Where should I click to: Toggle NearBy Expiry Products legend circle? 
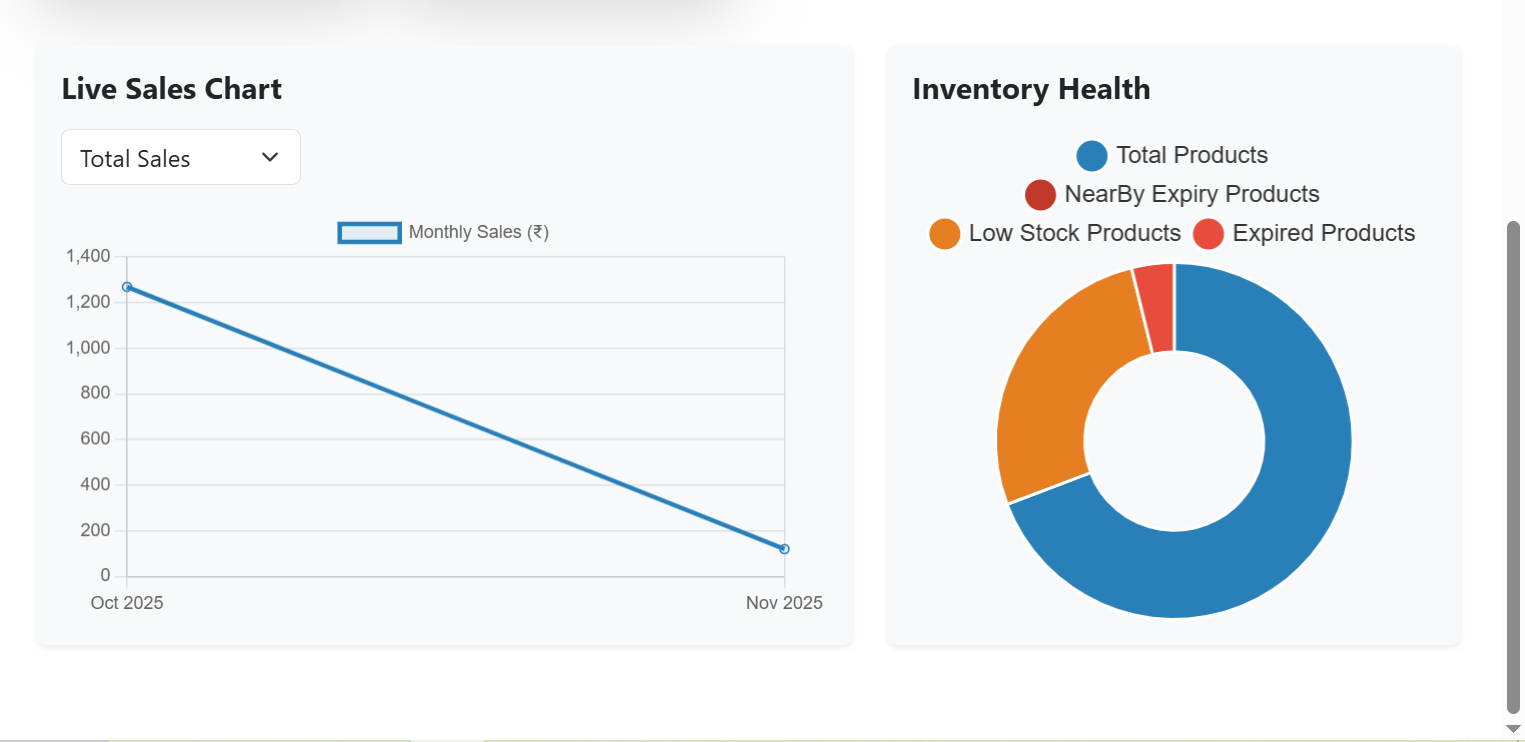1040,195
